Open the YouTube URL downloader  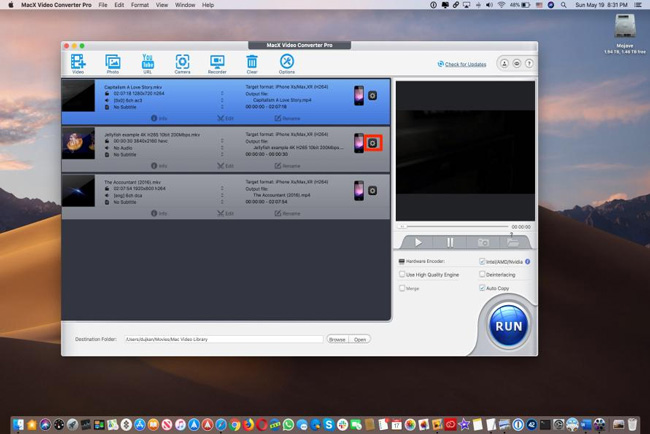[148, 63]
